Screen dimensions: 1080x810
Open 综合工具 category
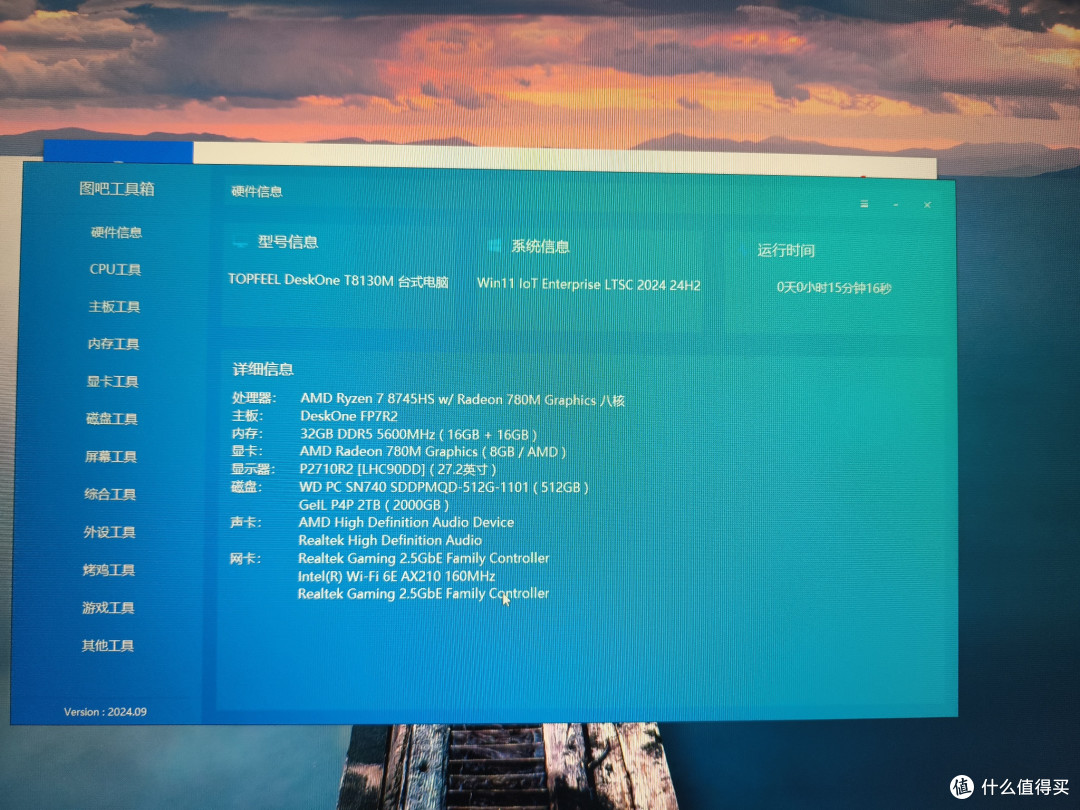110,494
